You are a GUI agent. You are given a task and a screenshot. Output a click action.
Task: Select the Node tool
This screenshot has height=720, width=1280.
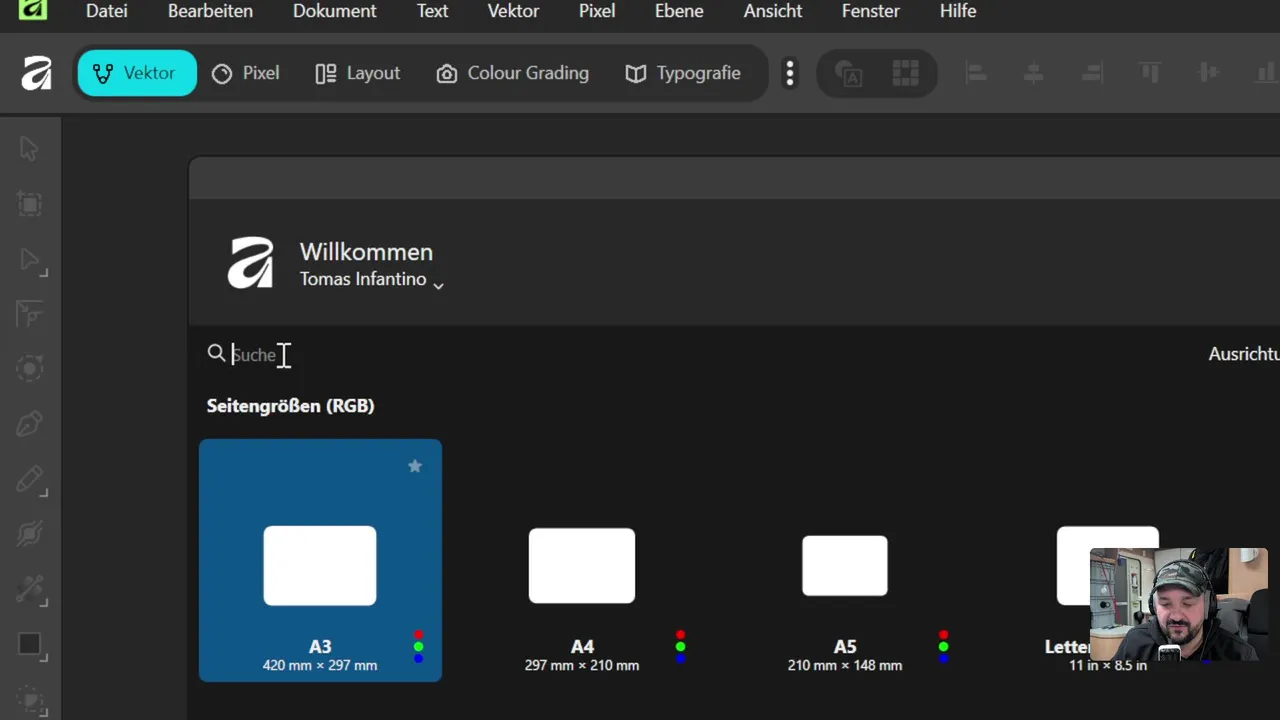coord(29,260)
